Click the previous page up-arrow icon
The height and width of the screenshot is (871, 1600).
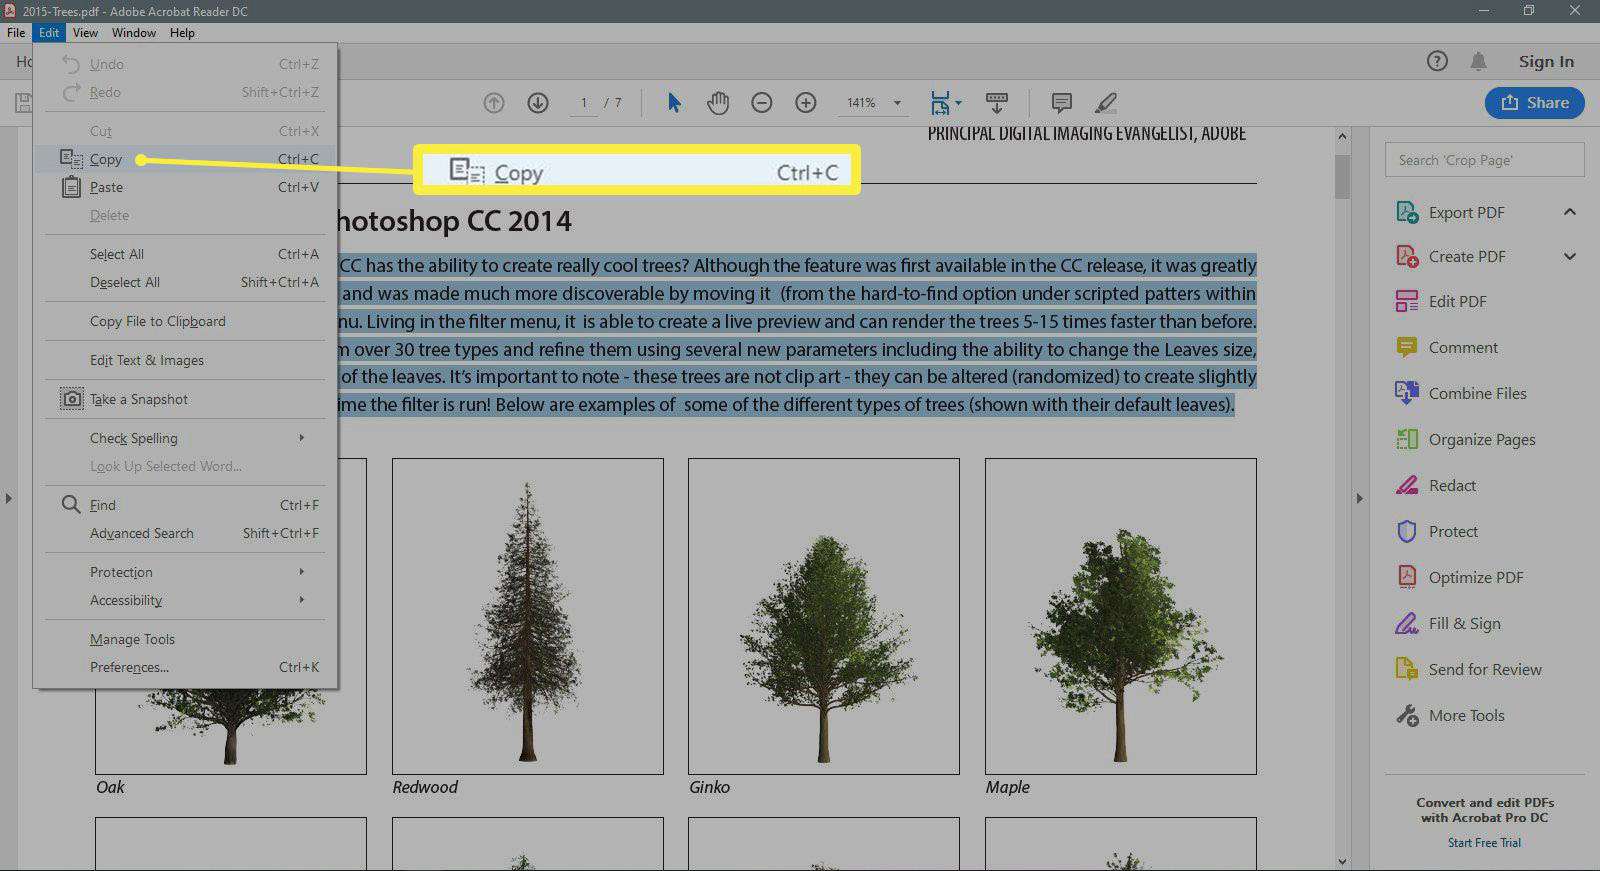coord(494,103)
